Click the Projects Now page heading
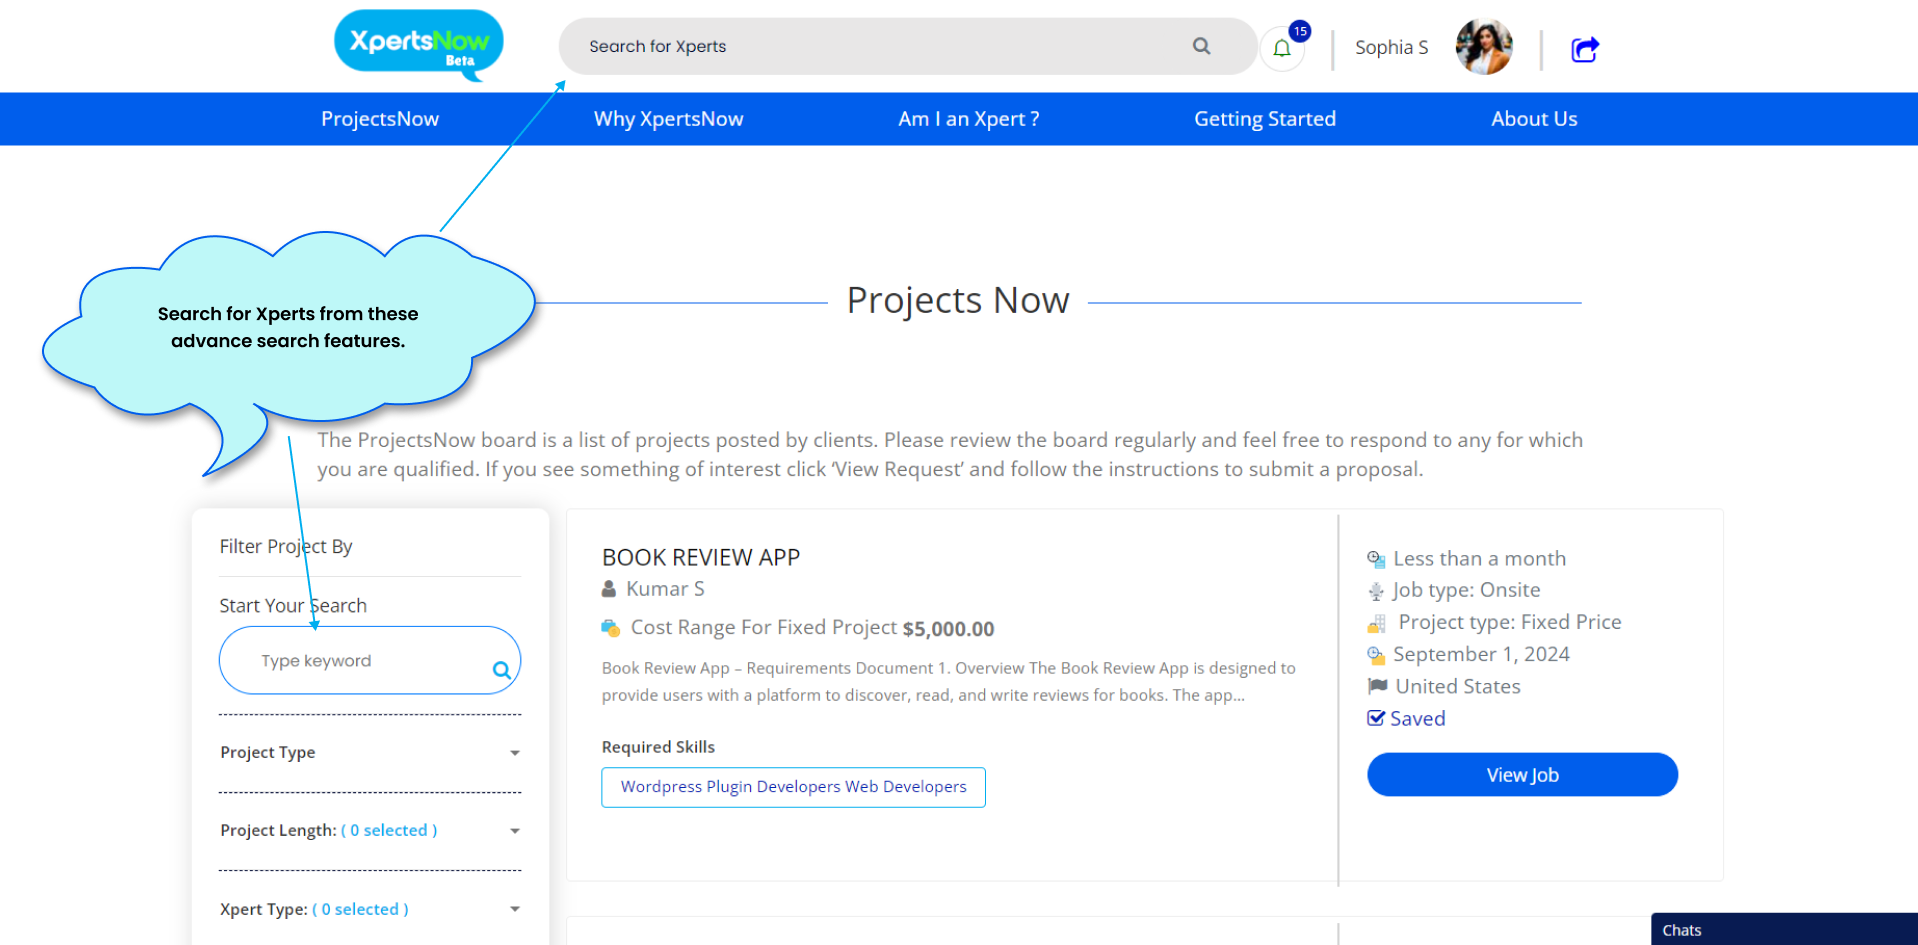Image resolution: width=1918 pixels, height=945 pixels. [958, 300]
